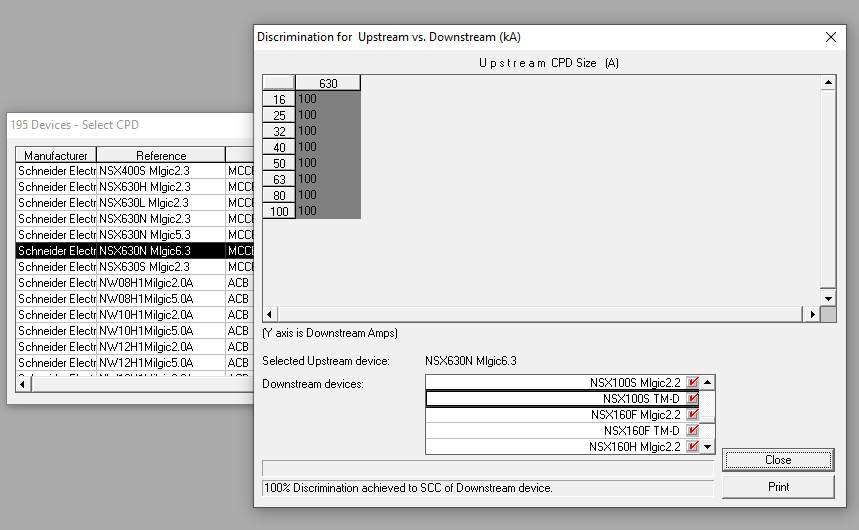Select the 32 A downstream row header

pyautogui.click(x=279, y=131)
